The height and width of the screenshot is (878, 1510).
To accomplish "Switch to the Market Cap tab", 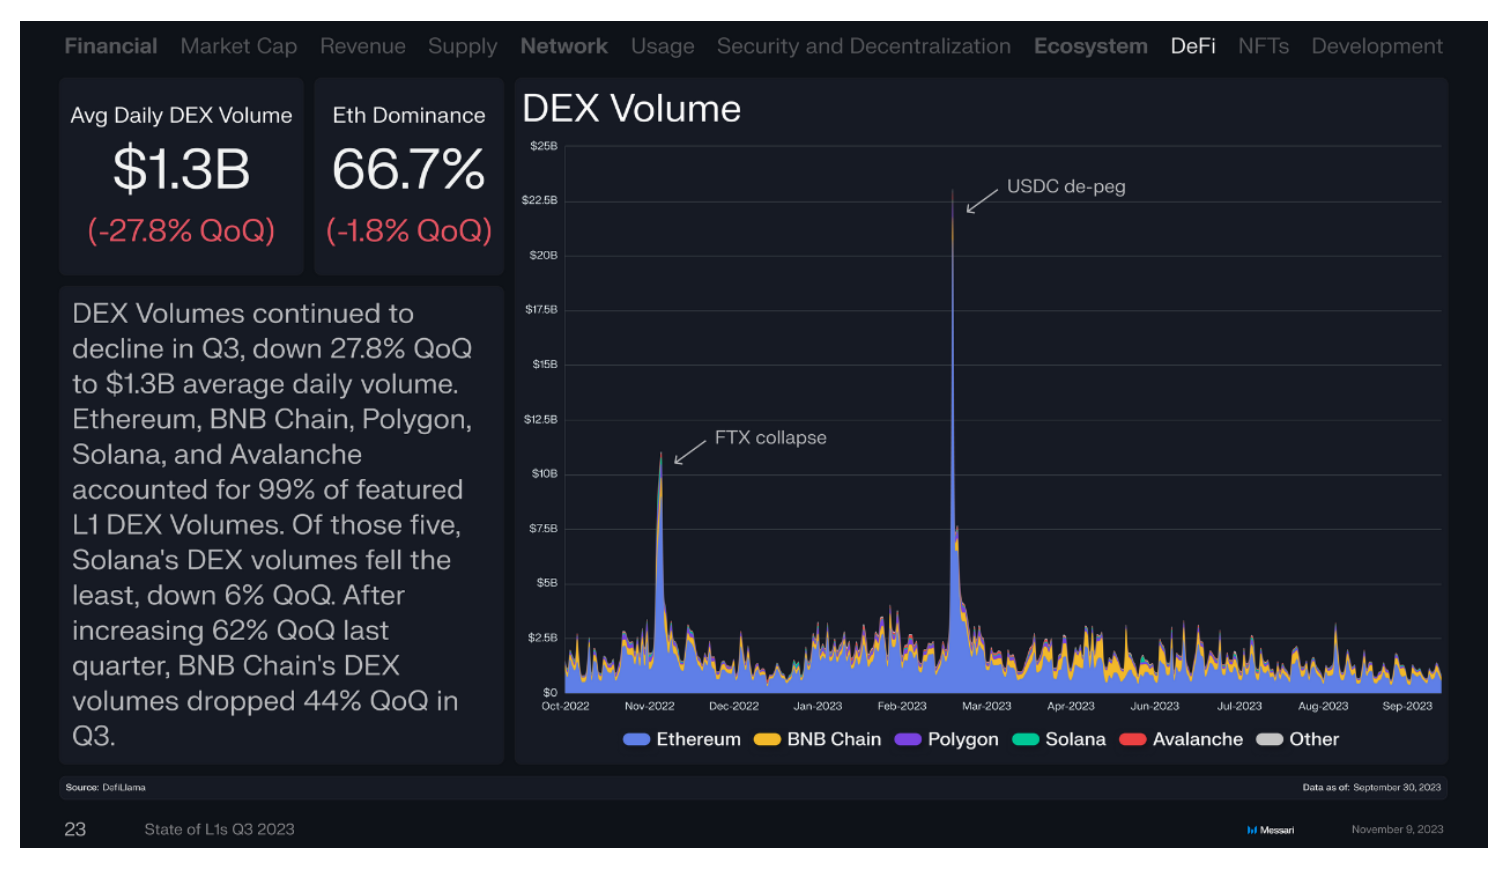I will tap(239, 46).
